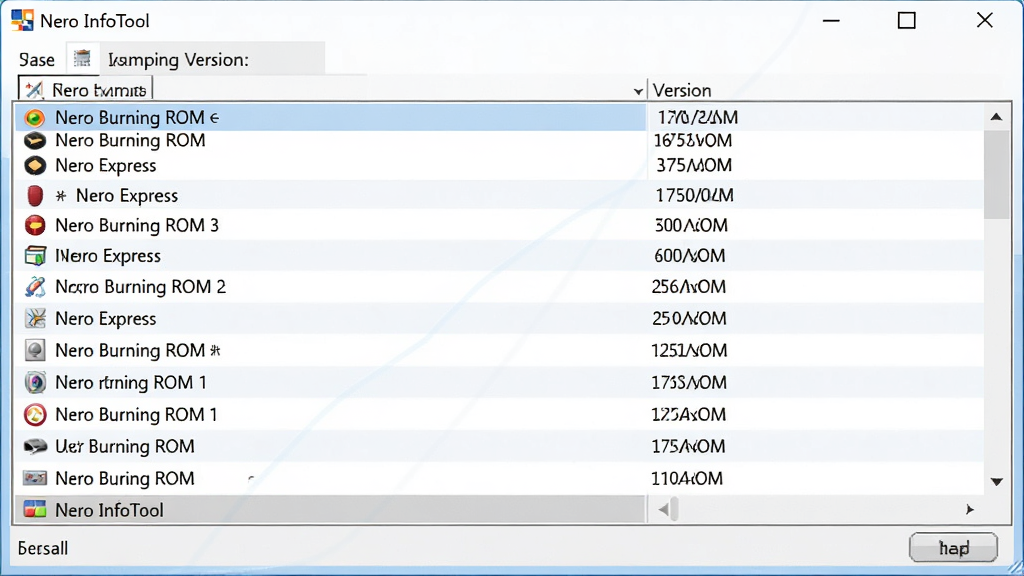Click the version cell starting with 375
Viewport: 1024px width, 576px height.
[x=694, y=165]
